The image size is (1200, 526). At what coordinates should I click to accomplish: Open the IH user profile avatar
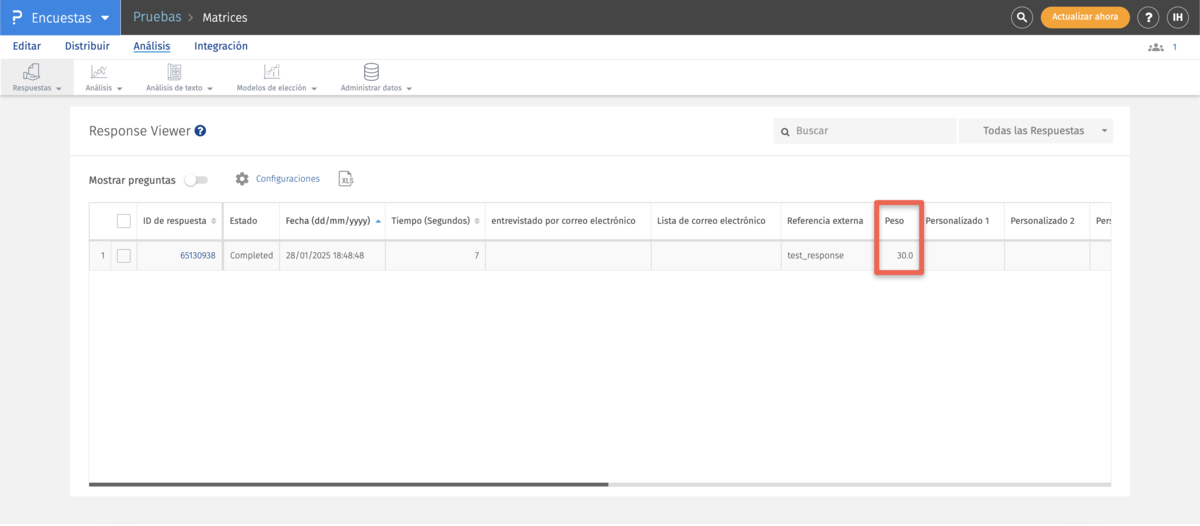tap(1177, 17)
